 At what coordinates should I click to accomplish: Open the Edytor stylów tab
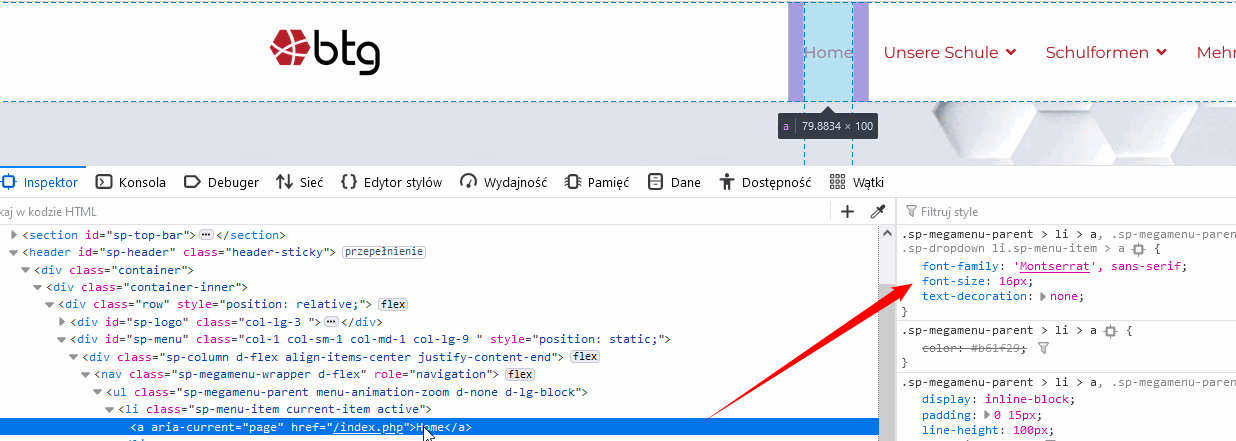(x=392, y=182)
